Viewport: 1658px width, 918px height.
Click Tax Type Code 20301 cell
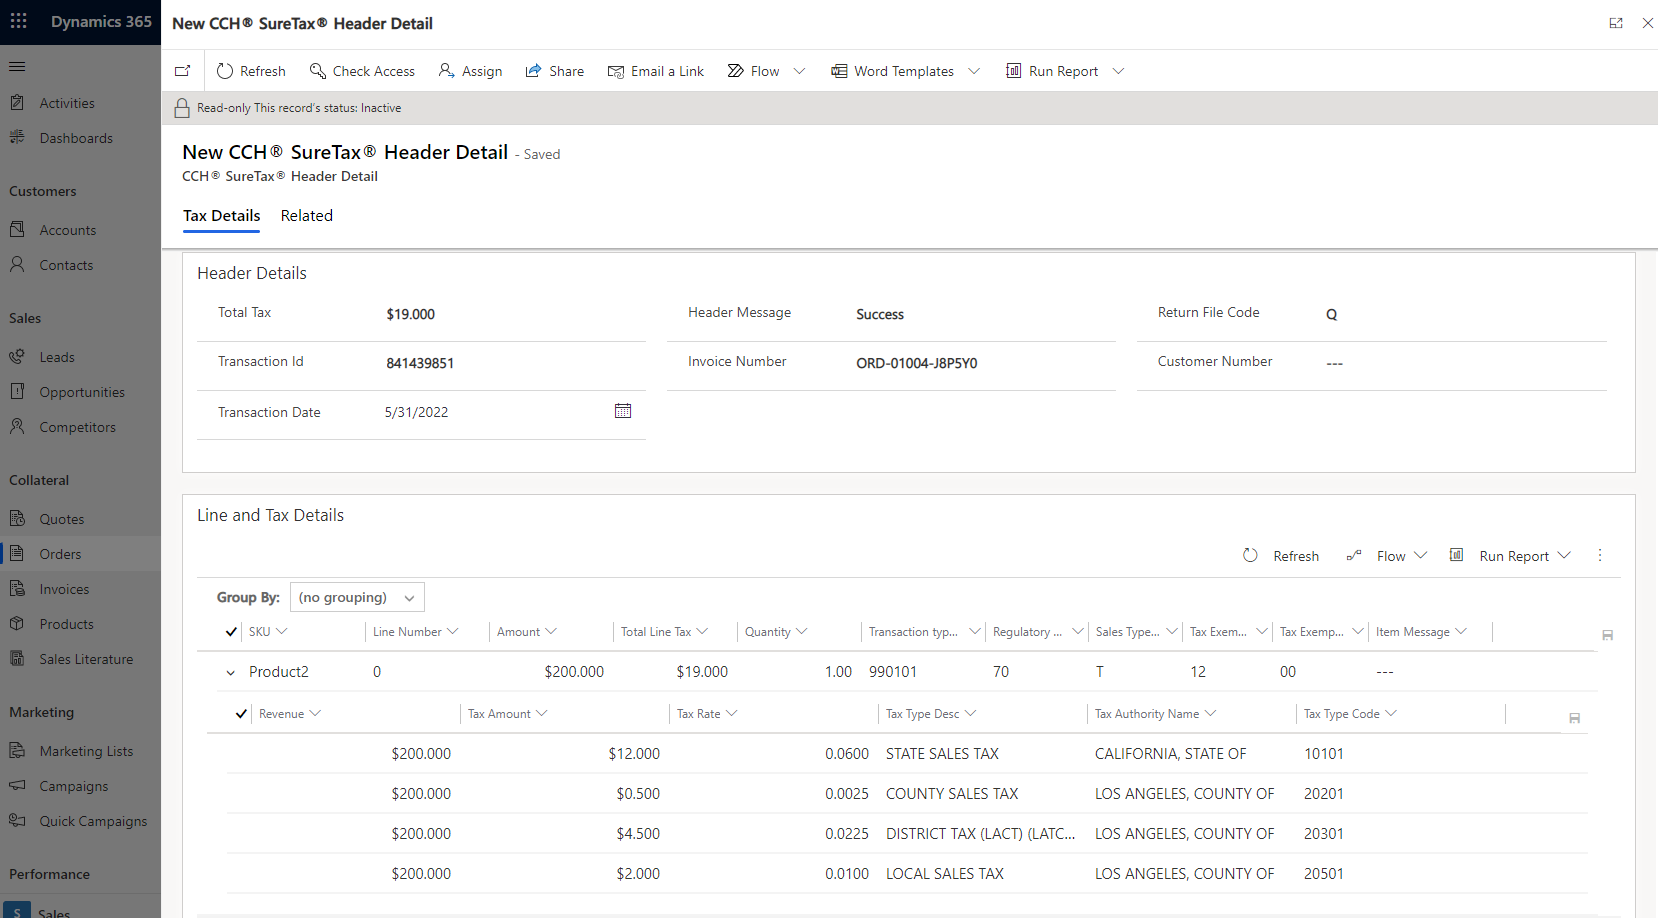tap(1324, 834)
